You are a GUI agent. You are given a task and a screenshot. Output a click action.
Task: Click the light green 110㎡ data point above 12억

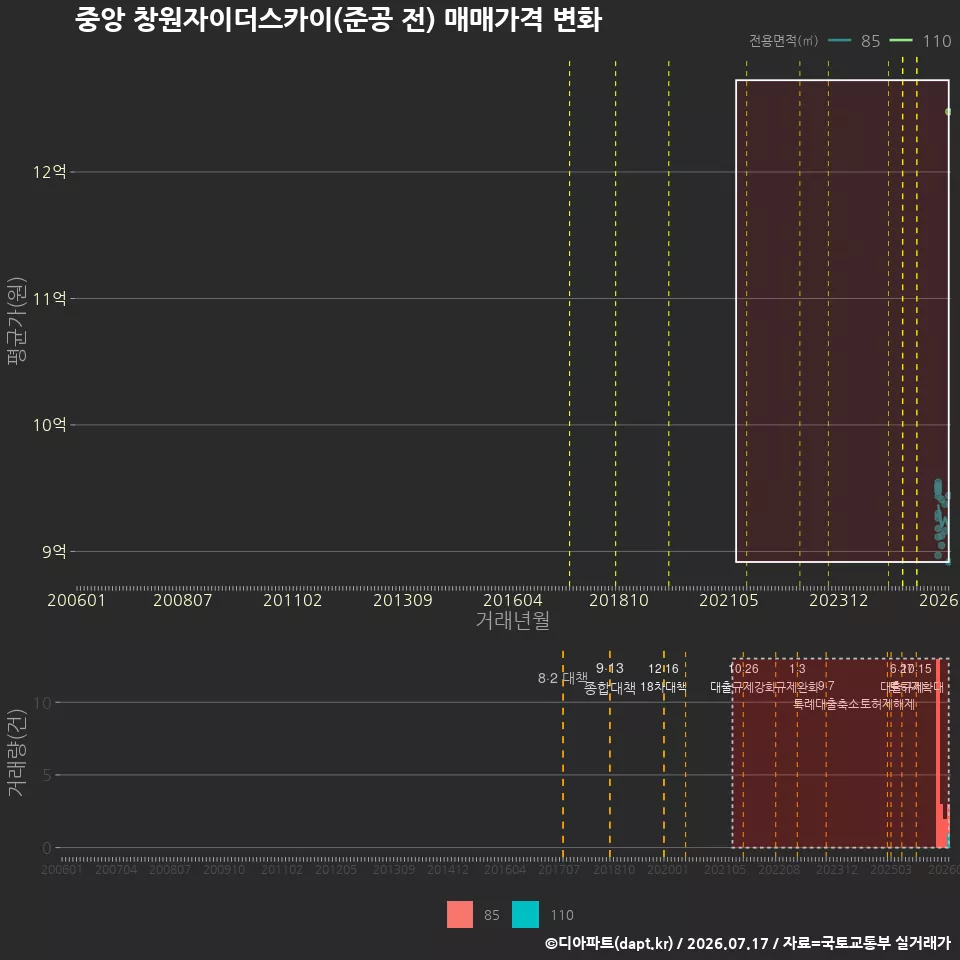[x=948, y=111]
